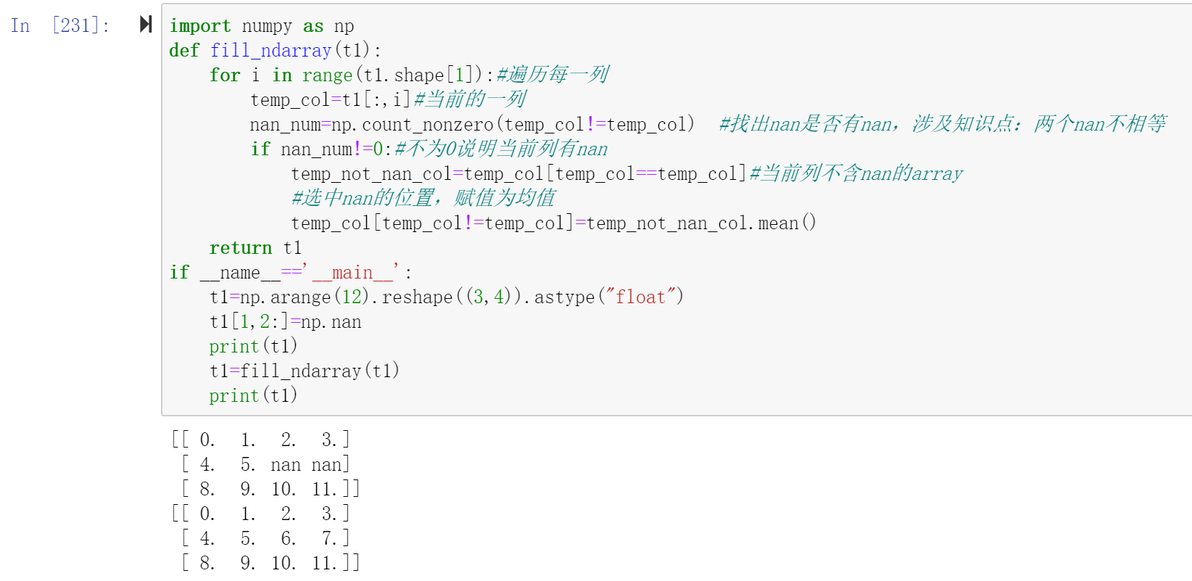Click the t1=fill_ndarray(t1) call line
This screenshot has height=581, width=1192.
pyautogui.click(x=305, y=371)
